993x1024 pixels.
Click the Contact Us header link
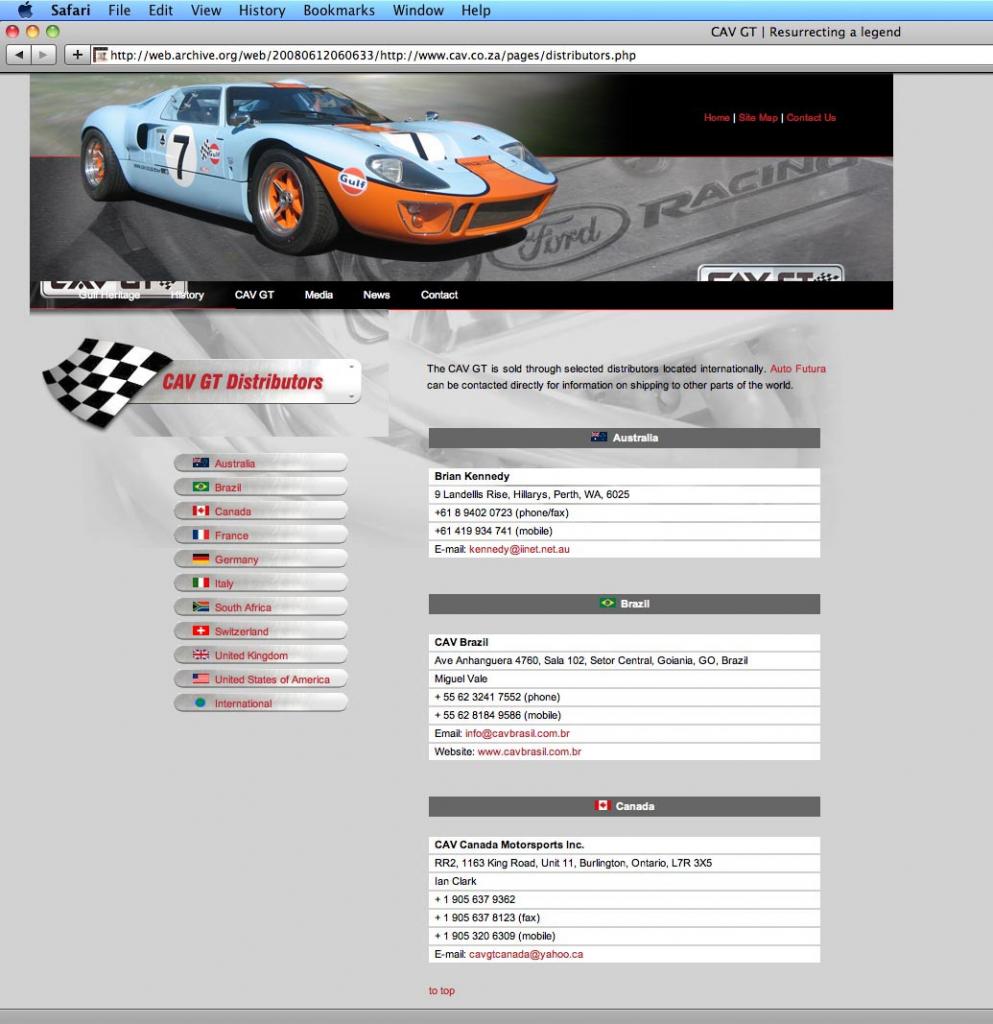pos(811,118)
